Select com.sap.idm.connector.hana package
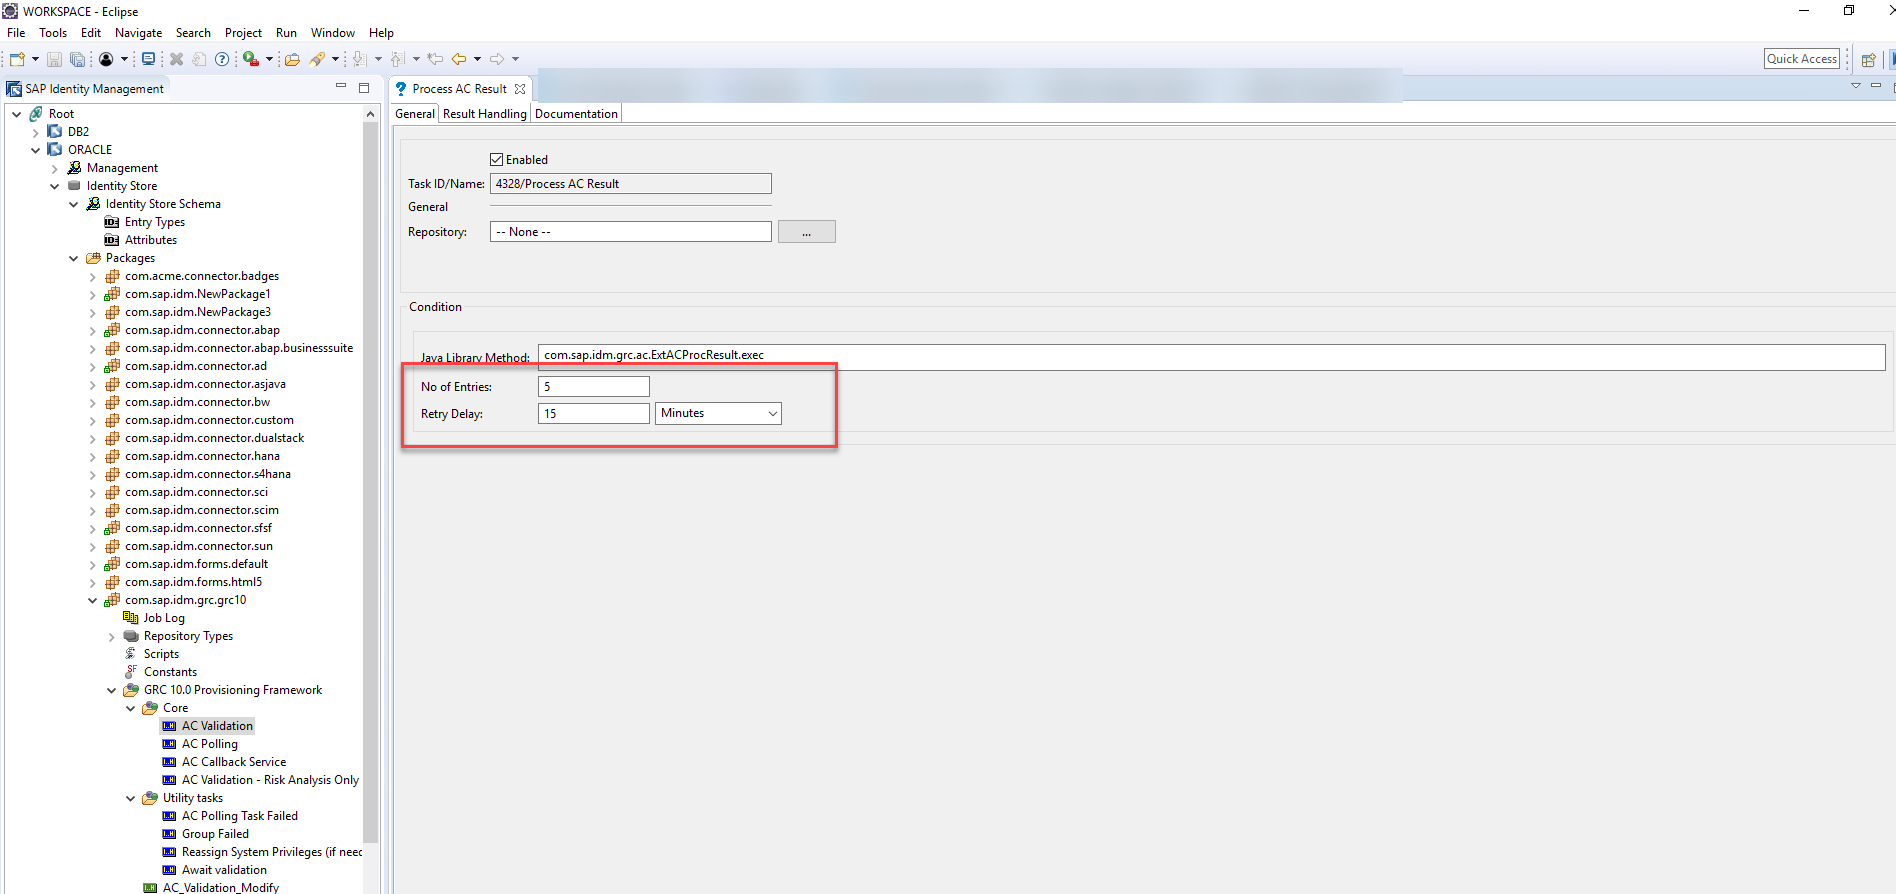The image size is (1896, 894). (202, 456)
